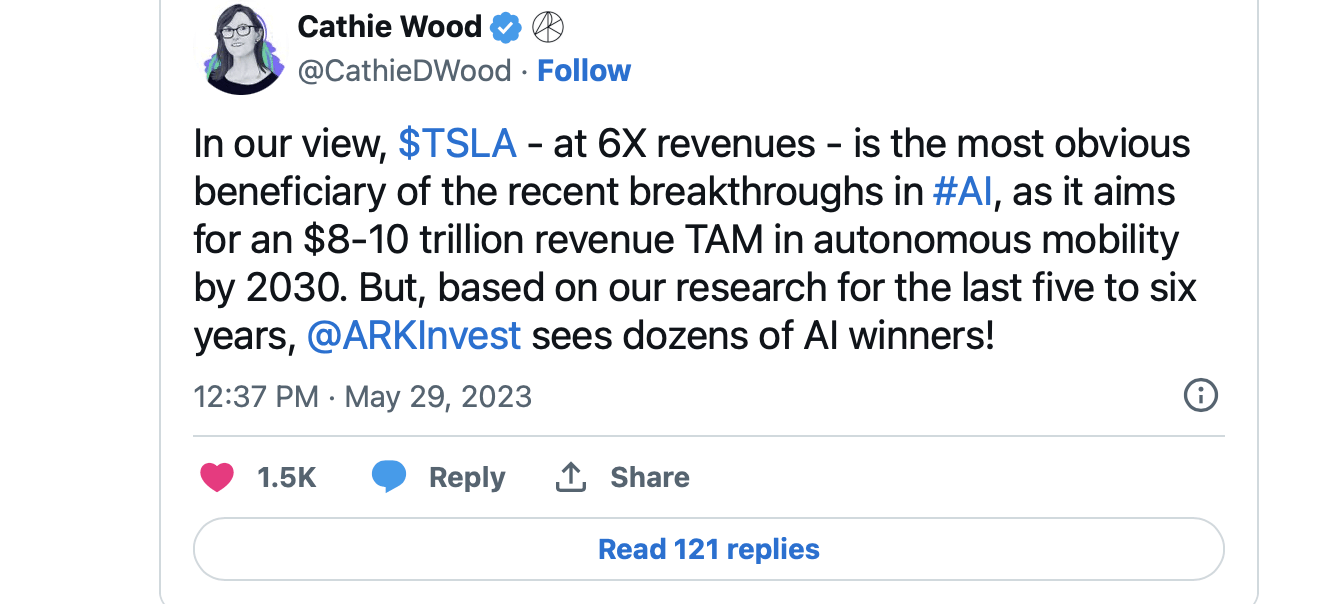Click the blue verified checkmark badge
Image resolution: width=1340 pixels, height=604 pixels.
[507, 27]
